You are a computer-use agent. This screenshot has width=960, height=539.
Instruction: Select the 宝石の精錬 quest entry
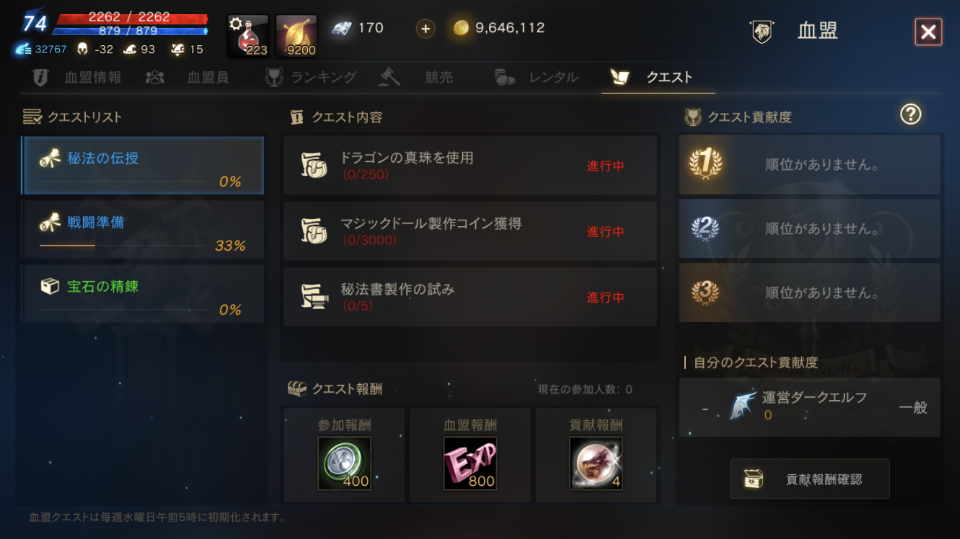[143, 294]
